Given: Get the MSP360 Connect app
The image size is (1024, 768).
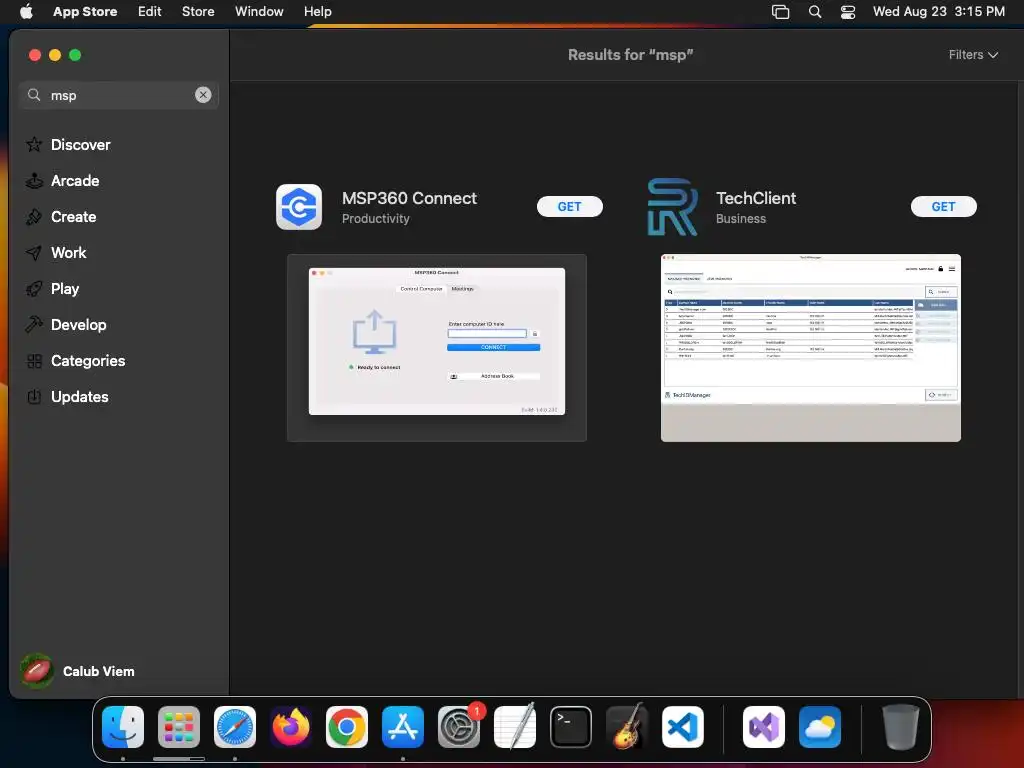Looking at the screenshot, I should point(569,206).
